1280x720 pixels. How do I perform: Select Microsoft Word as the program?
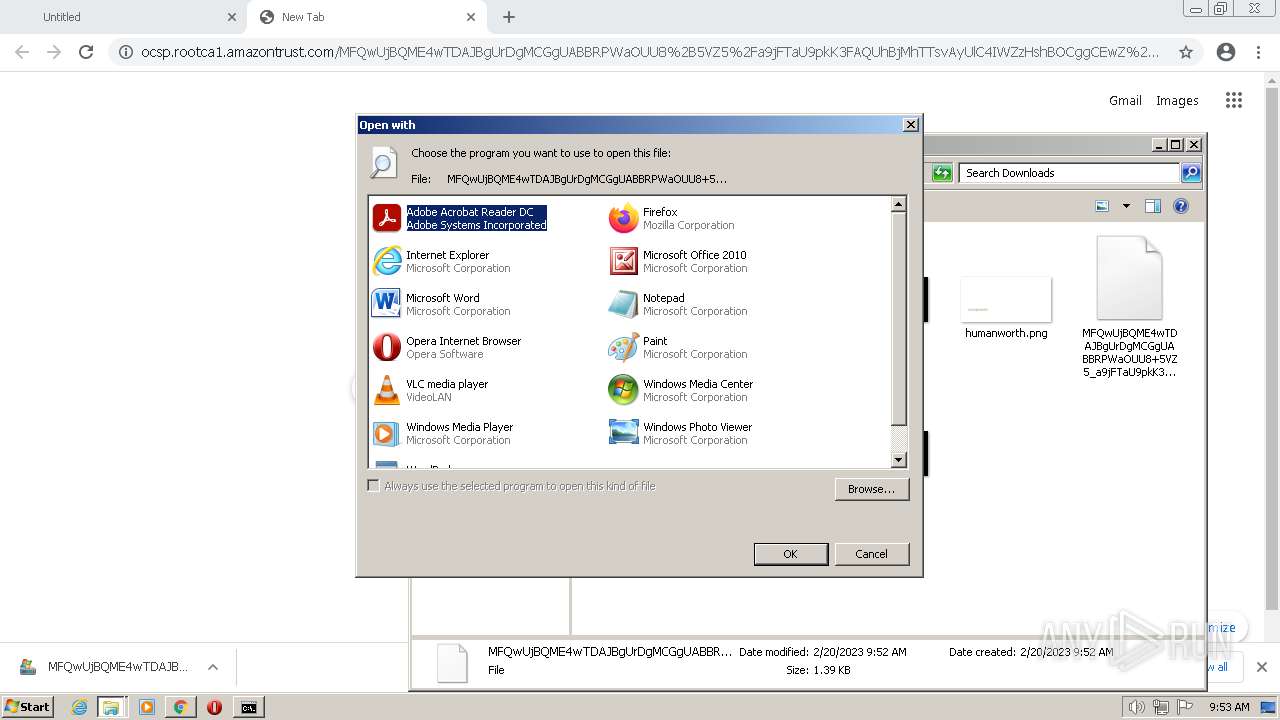441,304
